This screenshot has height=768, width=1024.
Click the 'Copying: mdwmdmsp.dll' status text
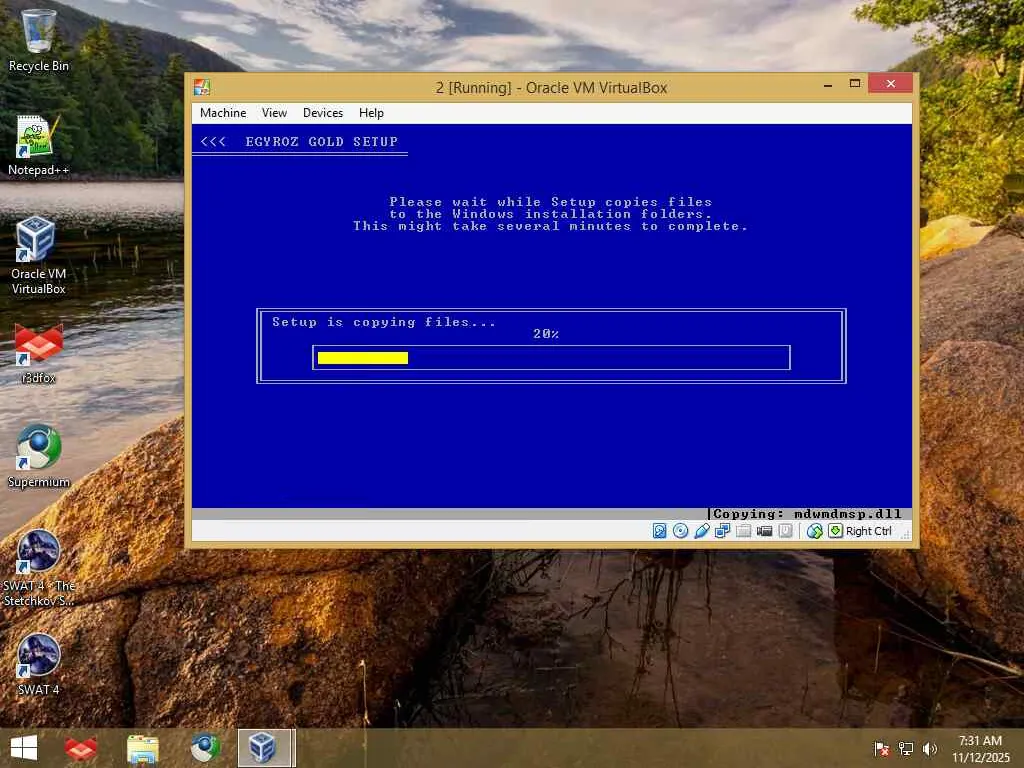[807, 514]
